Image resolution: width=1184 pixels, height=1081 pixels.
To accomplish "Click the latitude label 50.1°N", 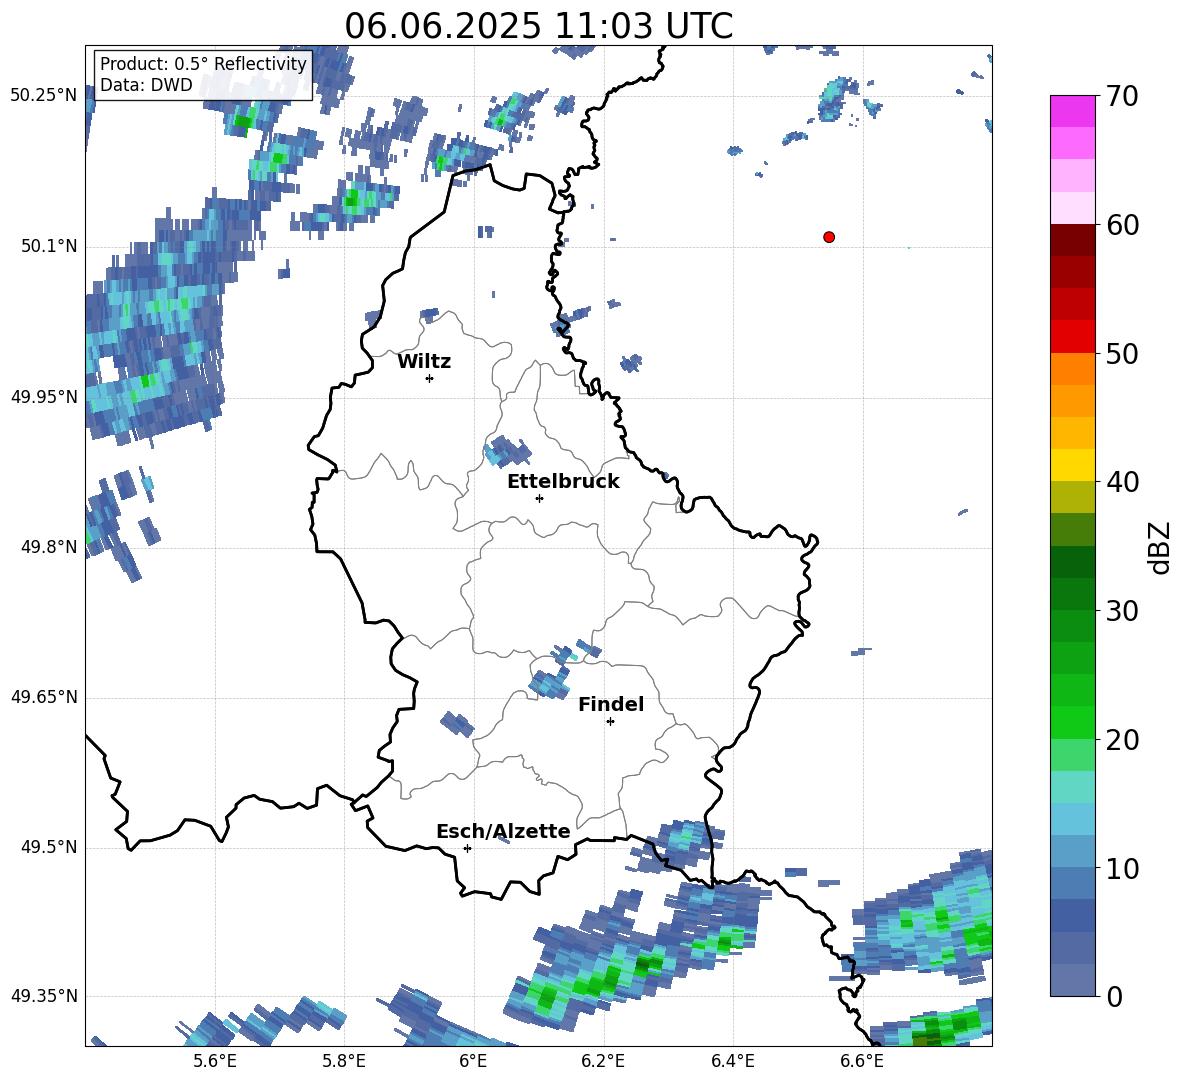I will click(49, 246).
